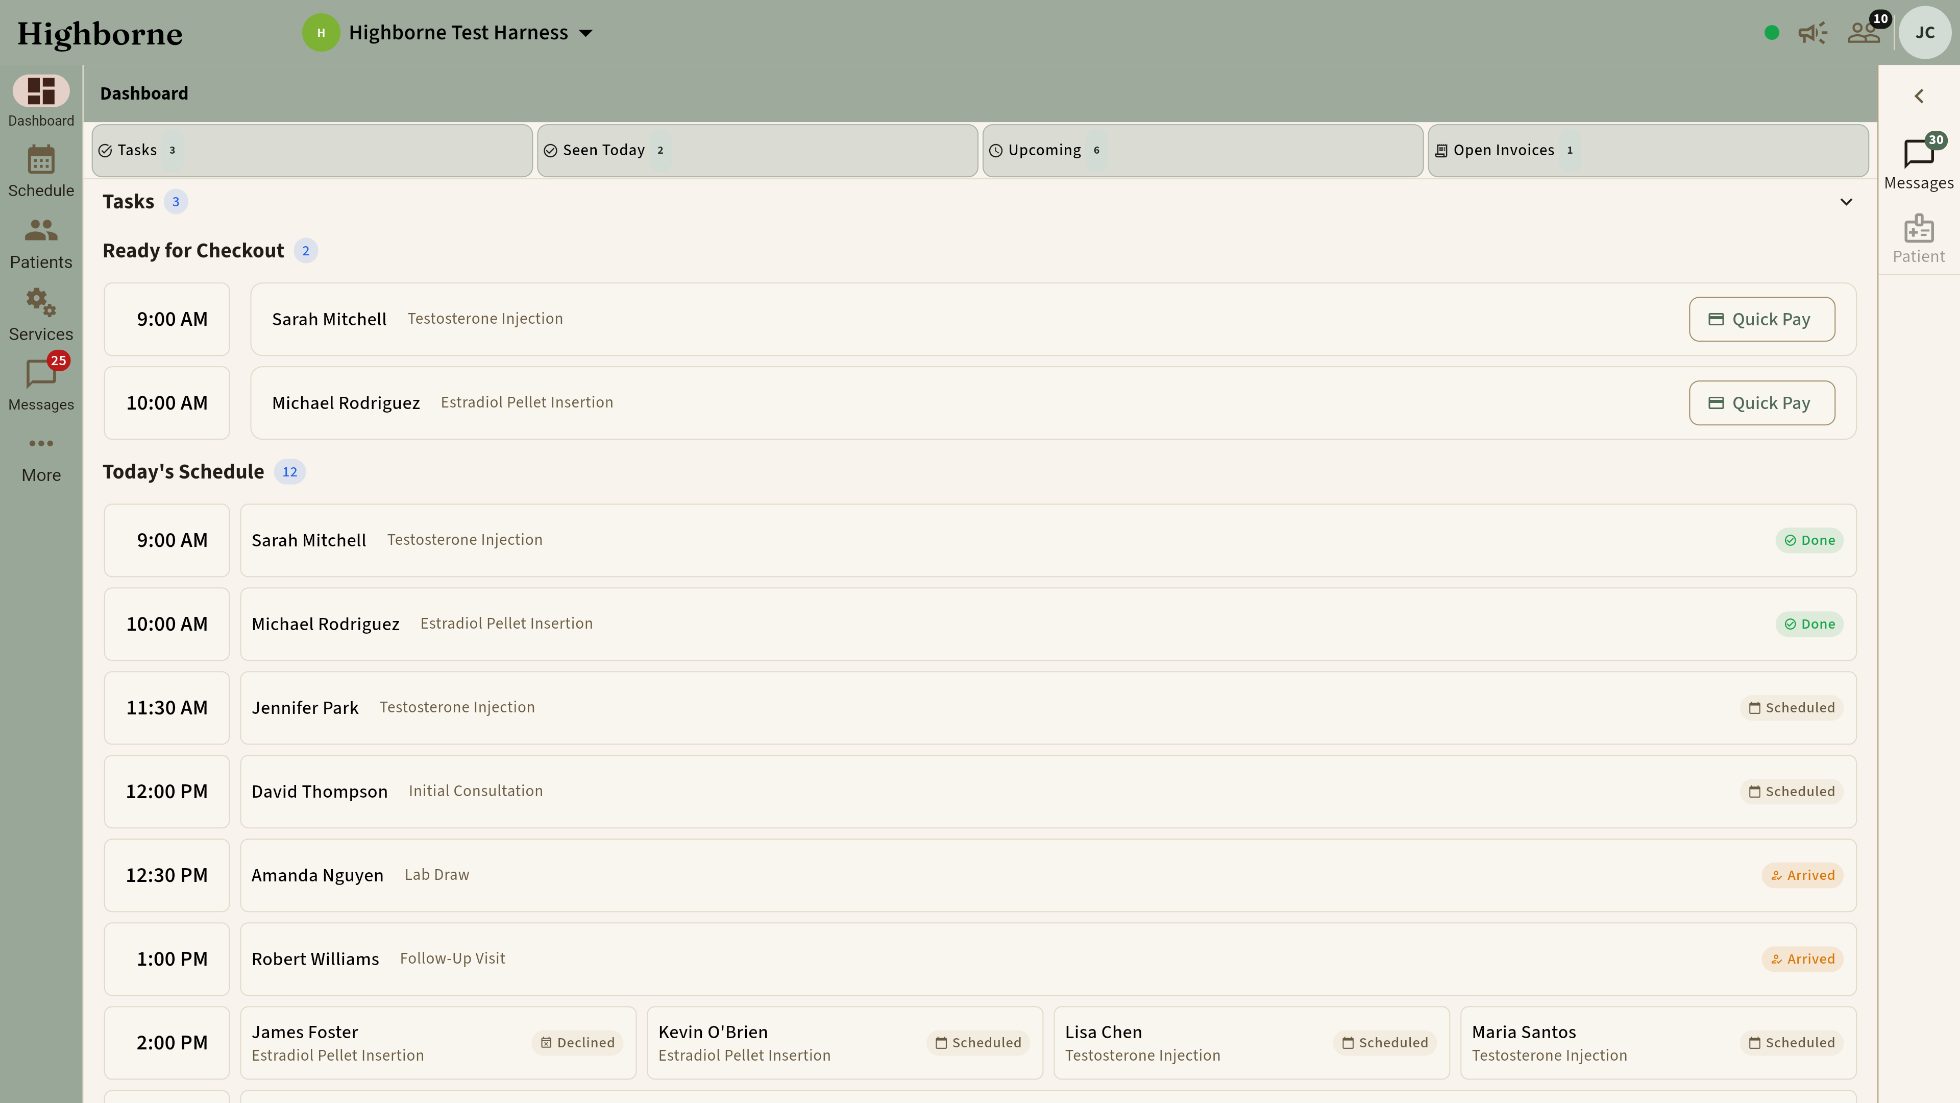Click the Highborne logo
Viewport: 1960px width, 1103px height.
[x=100, y=34]
